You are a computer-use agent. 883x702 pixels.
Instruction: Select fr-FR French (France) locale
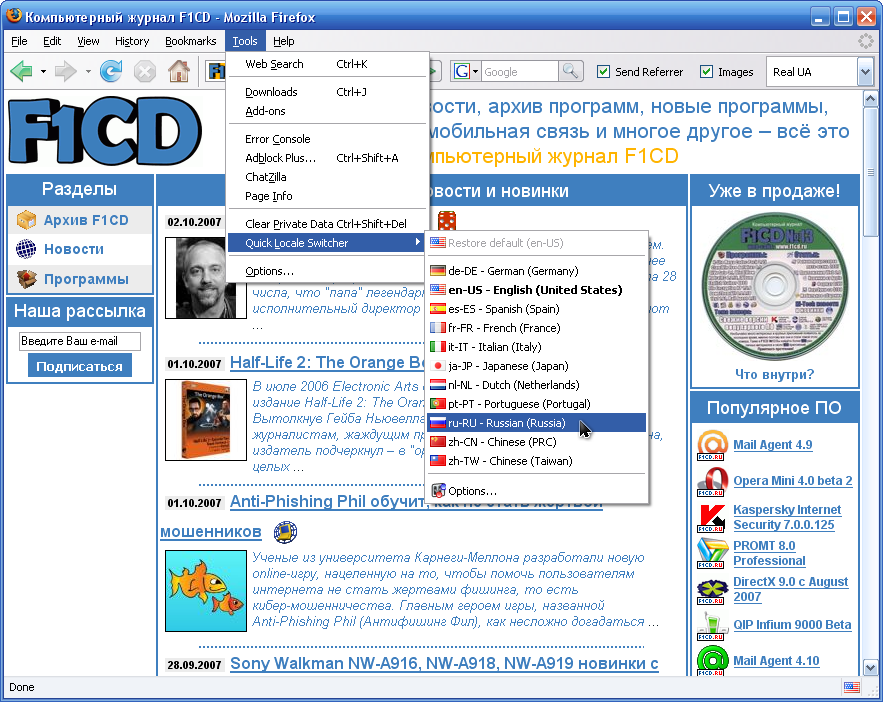[536, 328]
